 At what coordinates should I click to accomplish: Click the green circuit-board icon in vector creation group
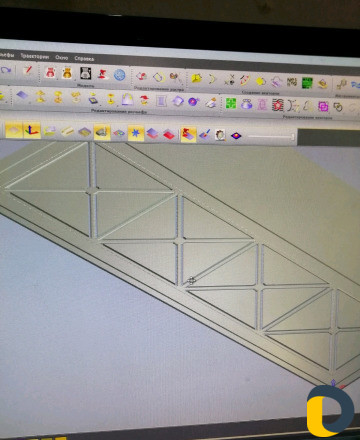tap(307, 83)
